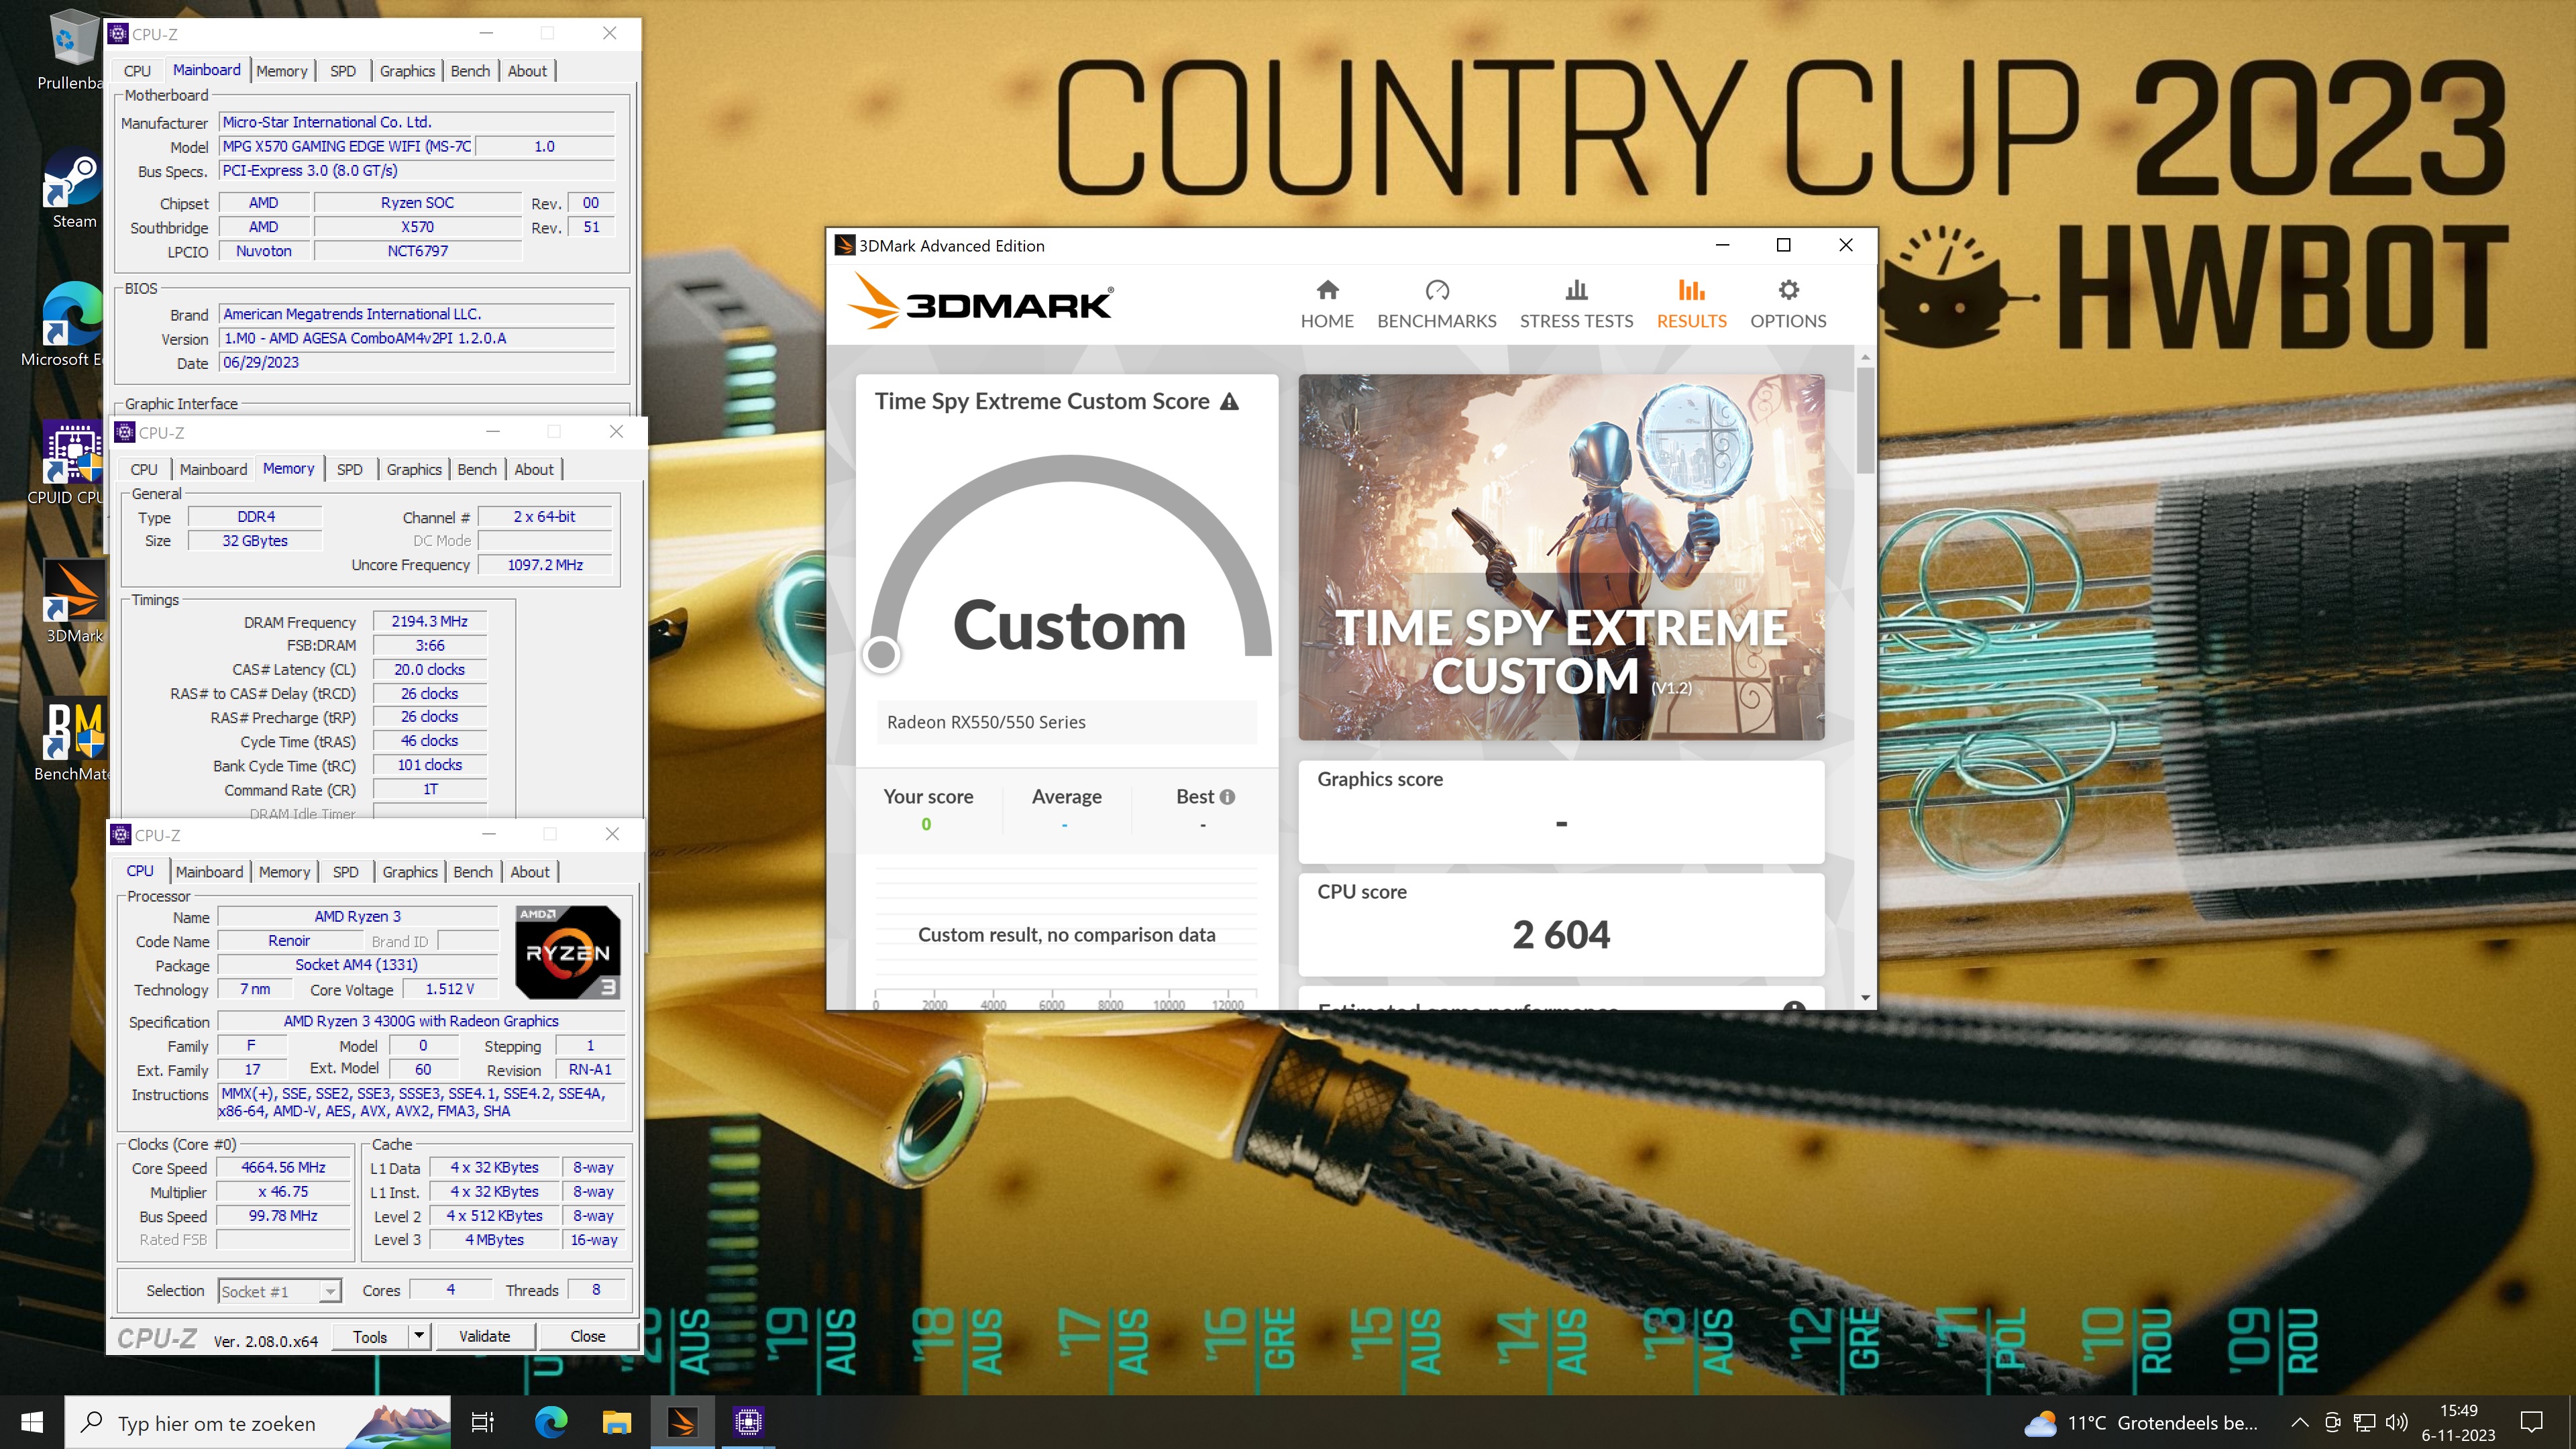Open the notification center icon
This screenshot has height=1449, width=2576.
pyautogui.click(x=2532, y=1422)
